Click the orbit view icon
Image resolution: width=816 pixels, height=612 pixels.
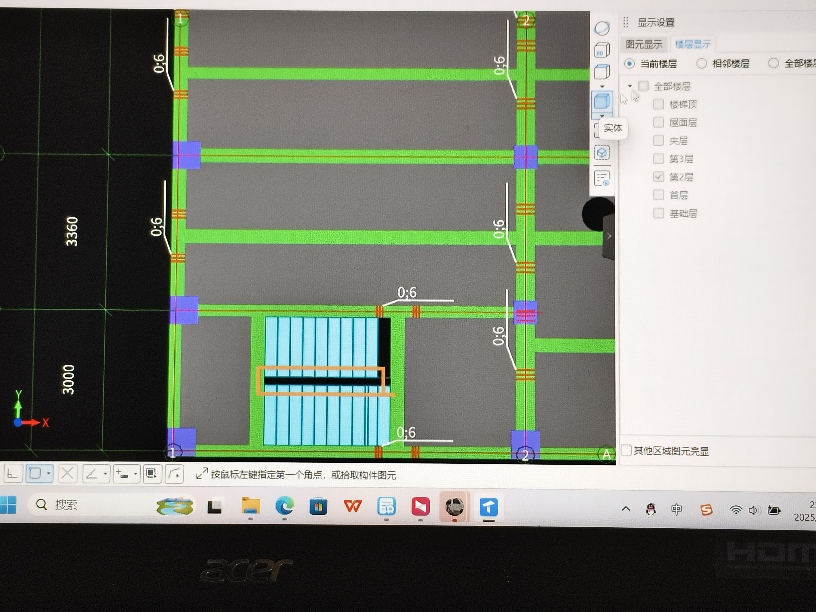602,28
